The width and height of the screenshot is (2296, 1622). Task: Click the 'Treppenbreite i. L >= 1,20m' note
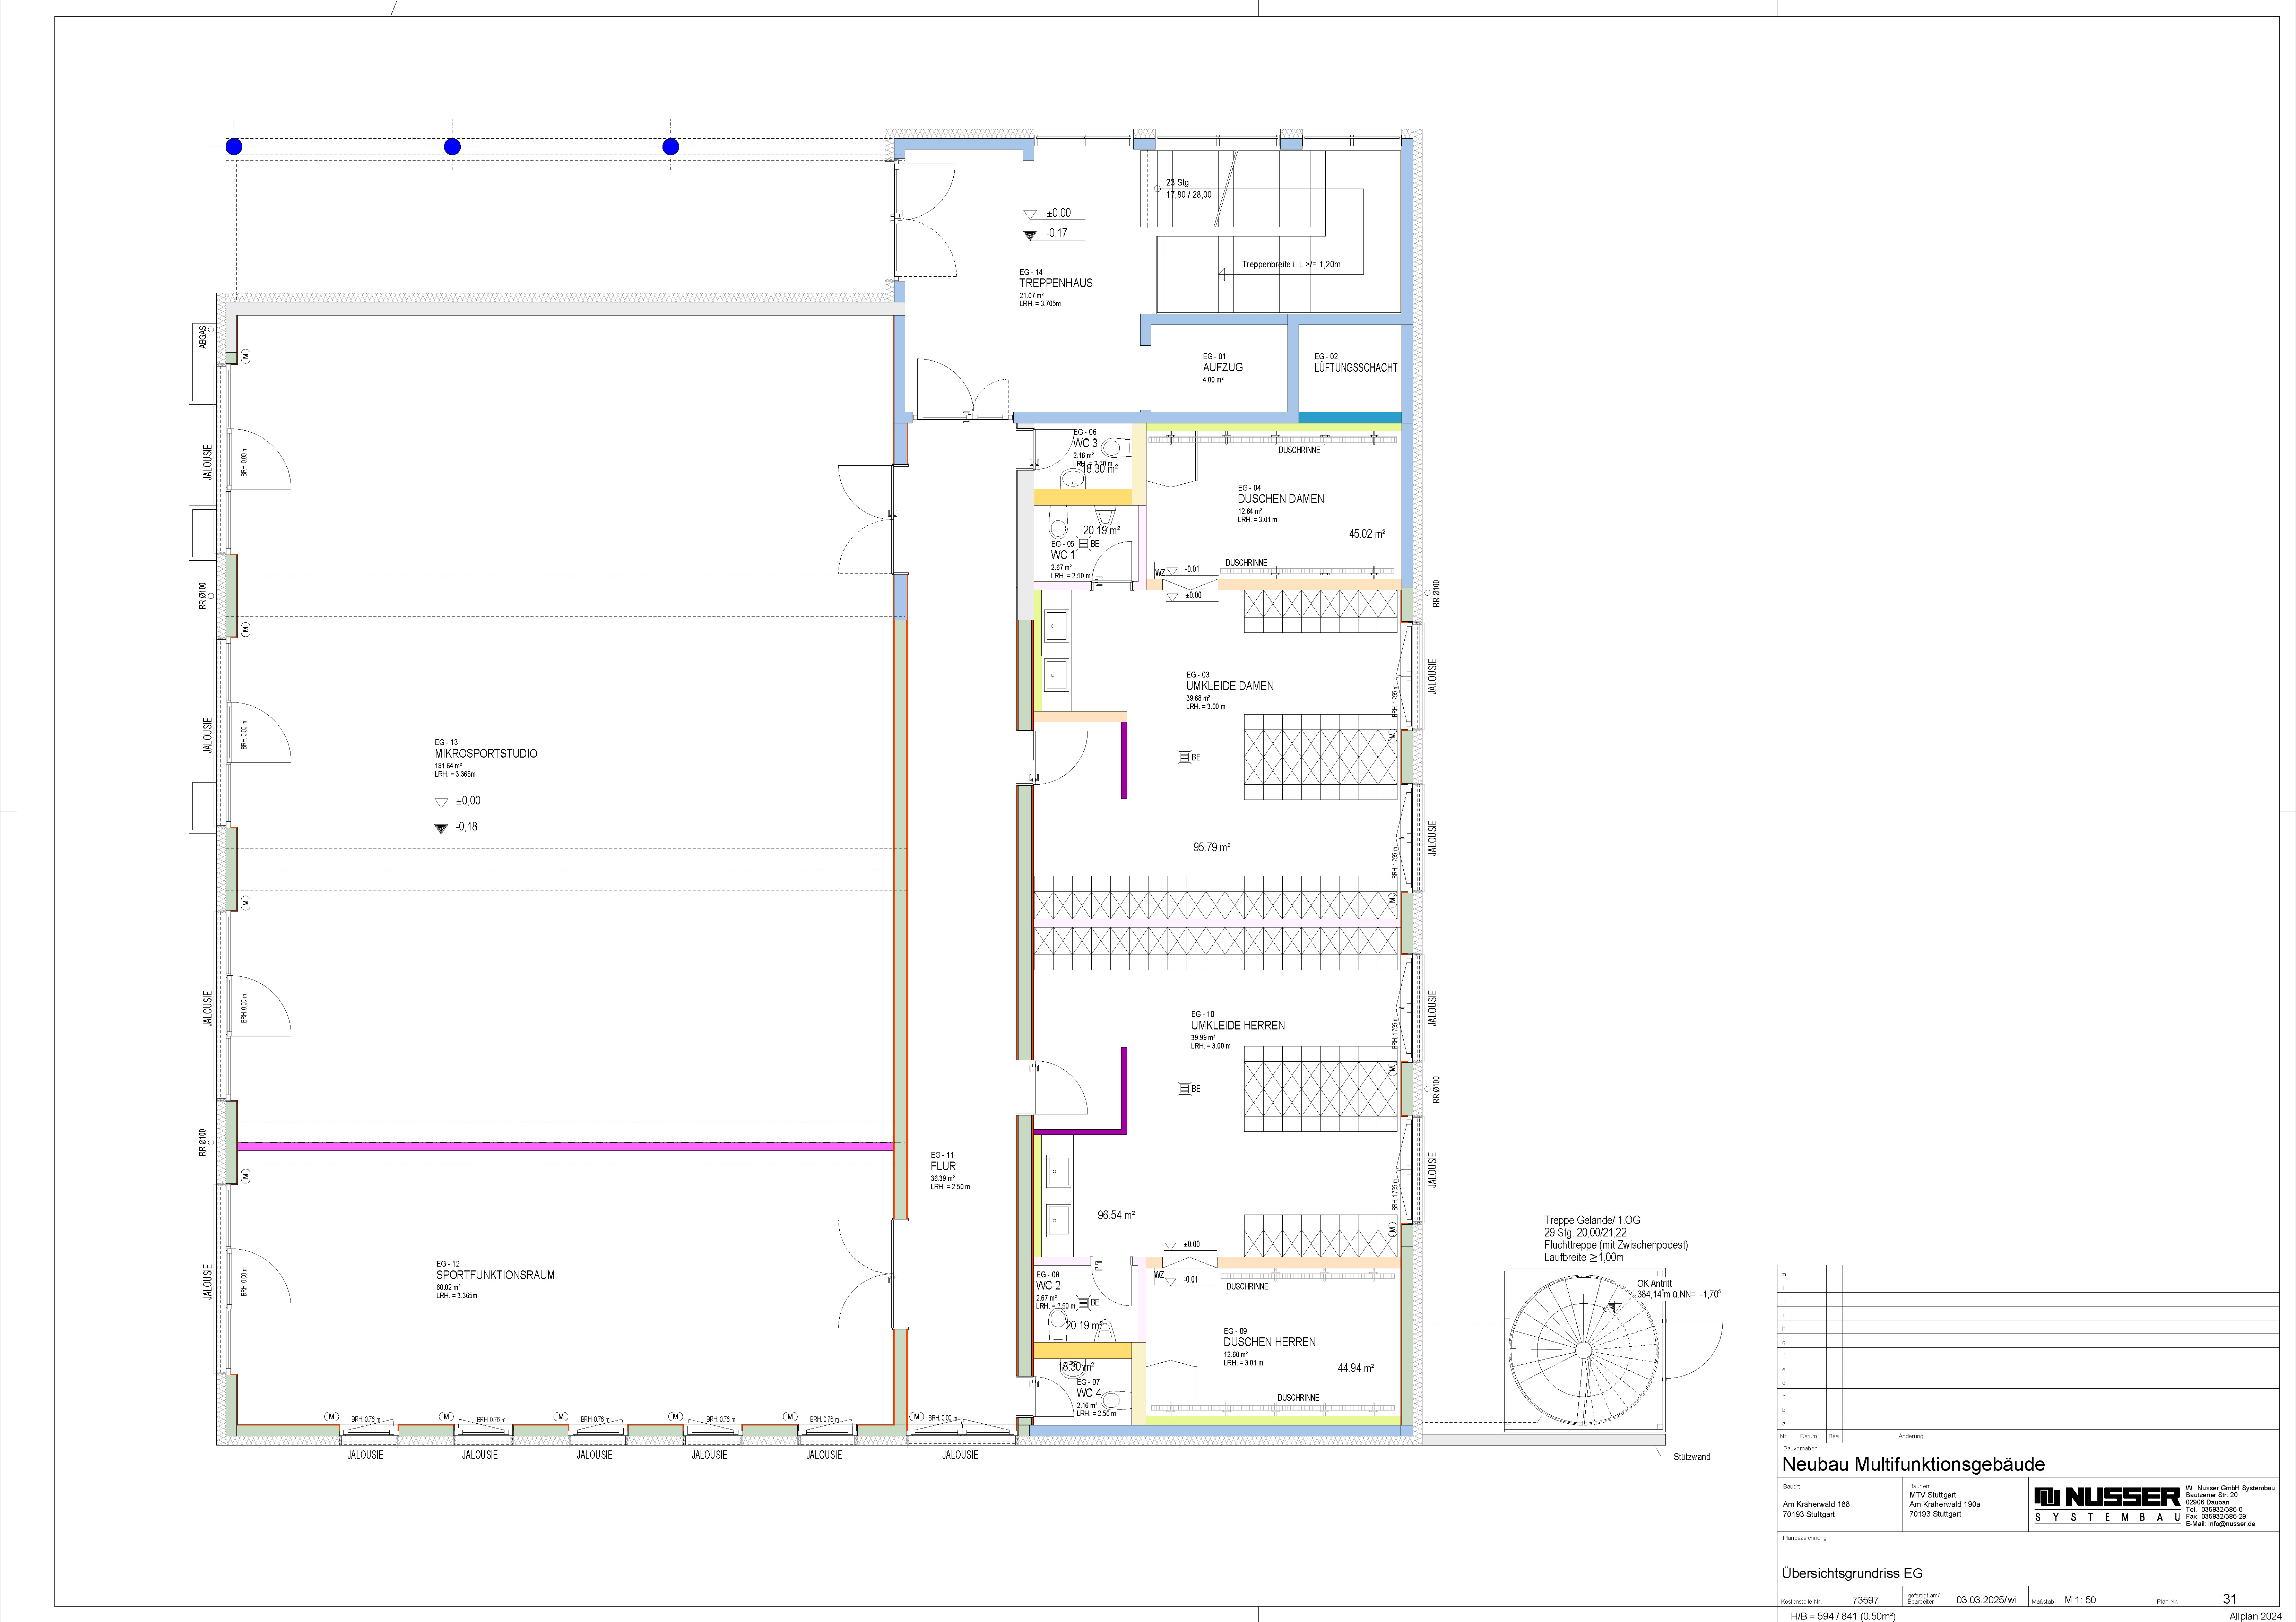[x=1291, y=265]
